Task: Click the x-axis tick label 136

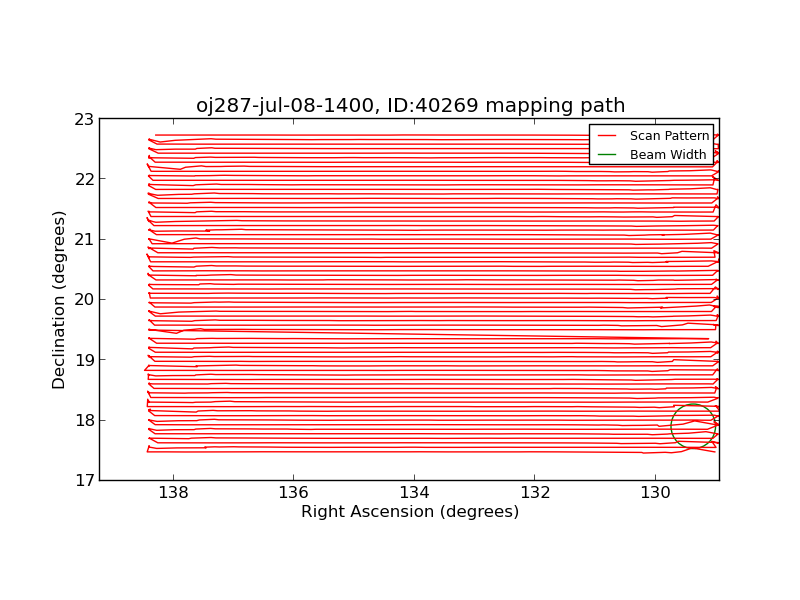Action: (294, 493)
